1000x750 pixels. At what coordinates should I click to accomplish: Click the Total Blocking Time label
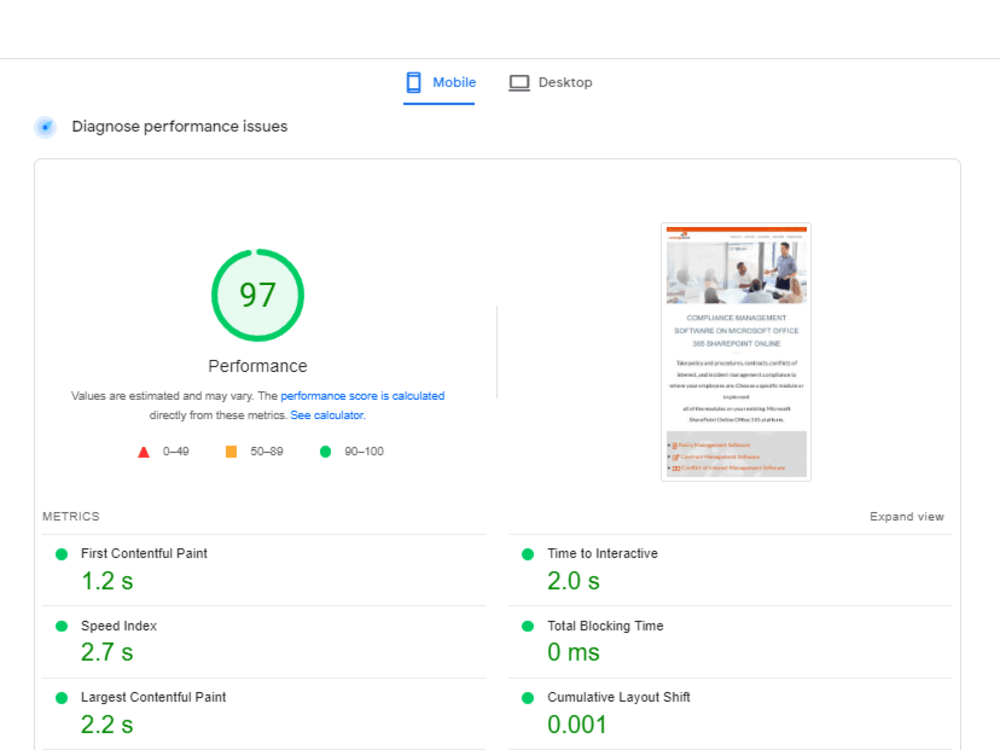pos(605,626)
